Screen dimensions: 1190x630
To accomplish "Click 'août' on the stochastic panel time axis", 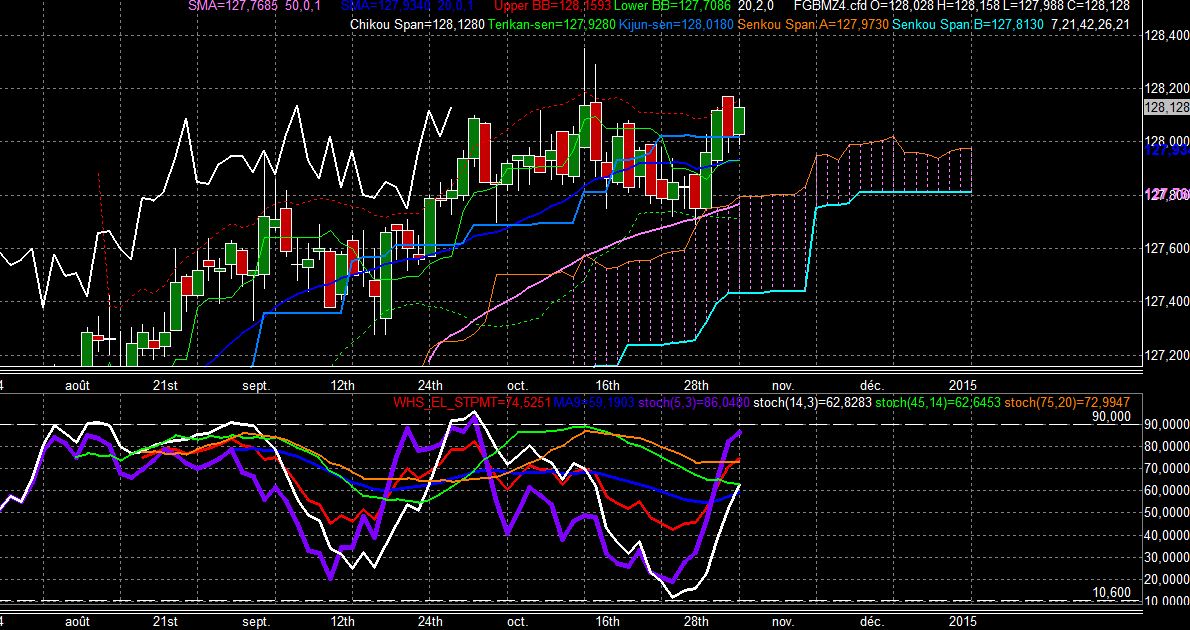I will (x=77, y=621).
